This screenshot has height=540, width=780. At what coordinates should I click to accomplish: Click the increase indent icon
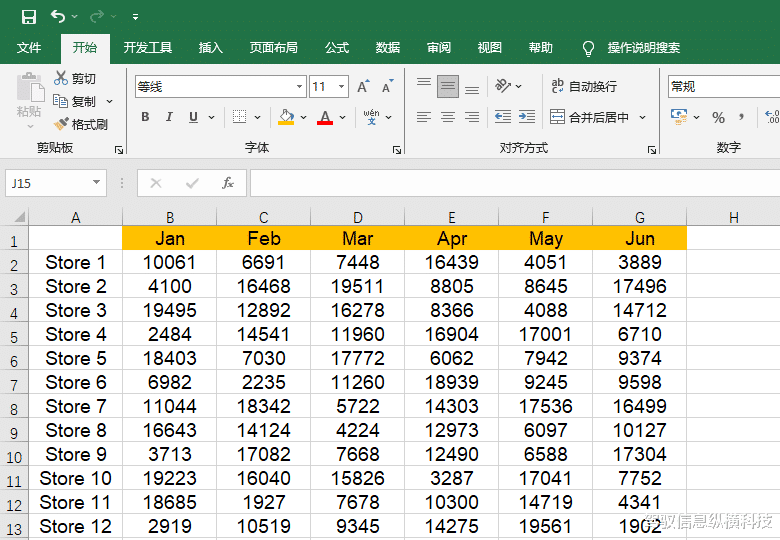[x=526, y=117]
